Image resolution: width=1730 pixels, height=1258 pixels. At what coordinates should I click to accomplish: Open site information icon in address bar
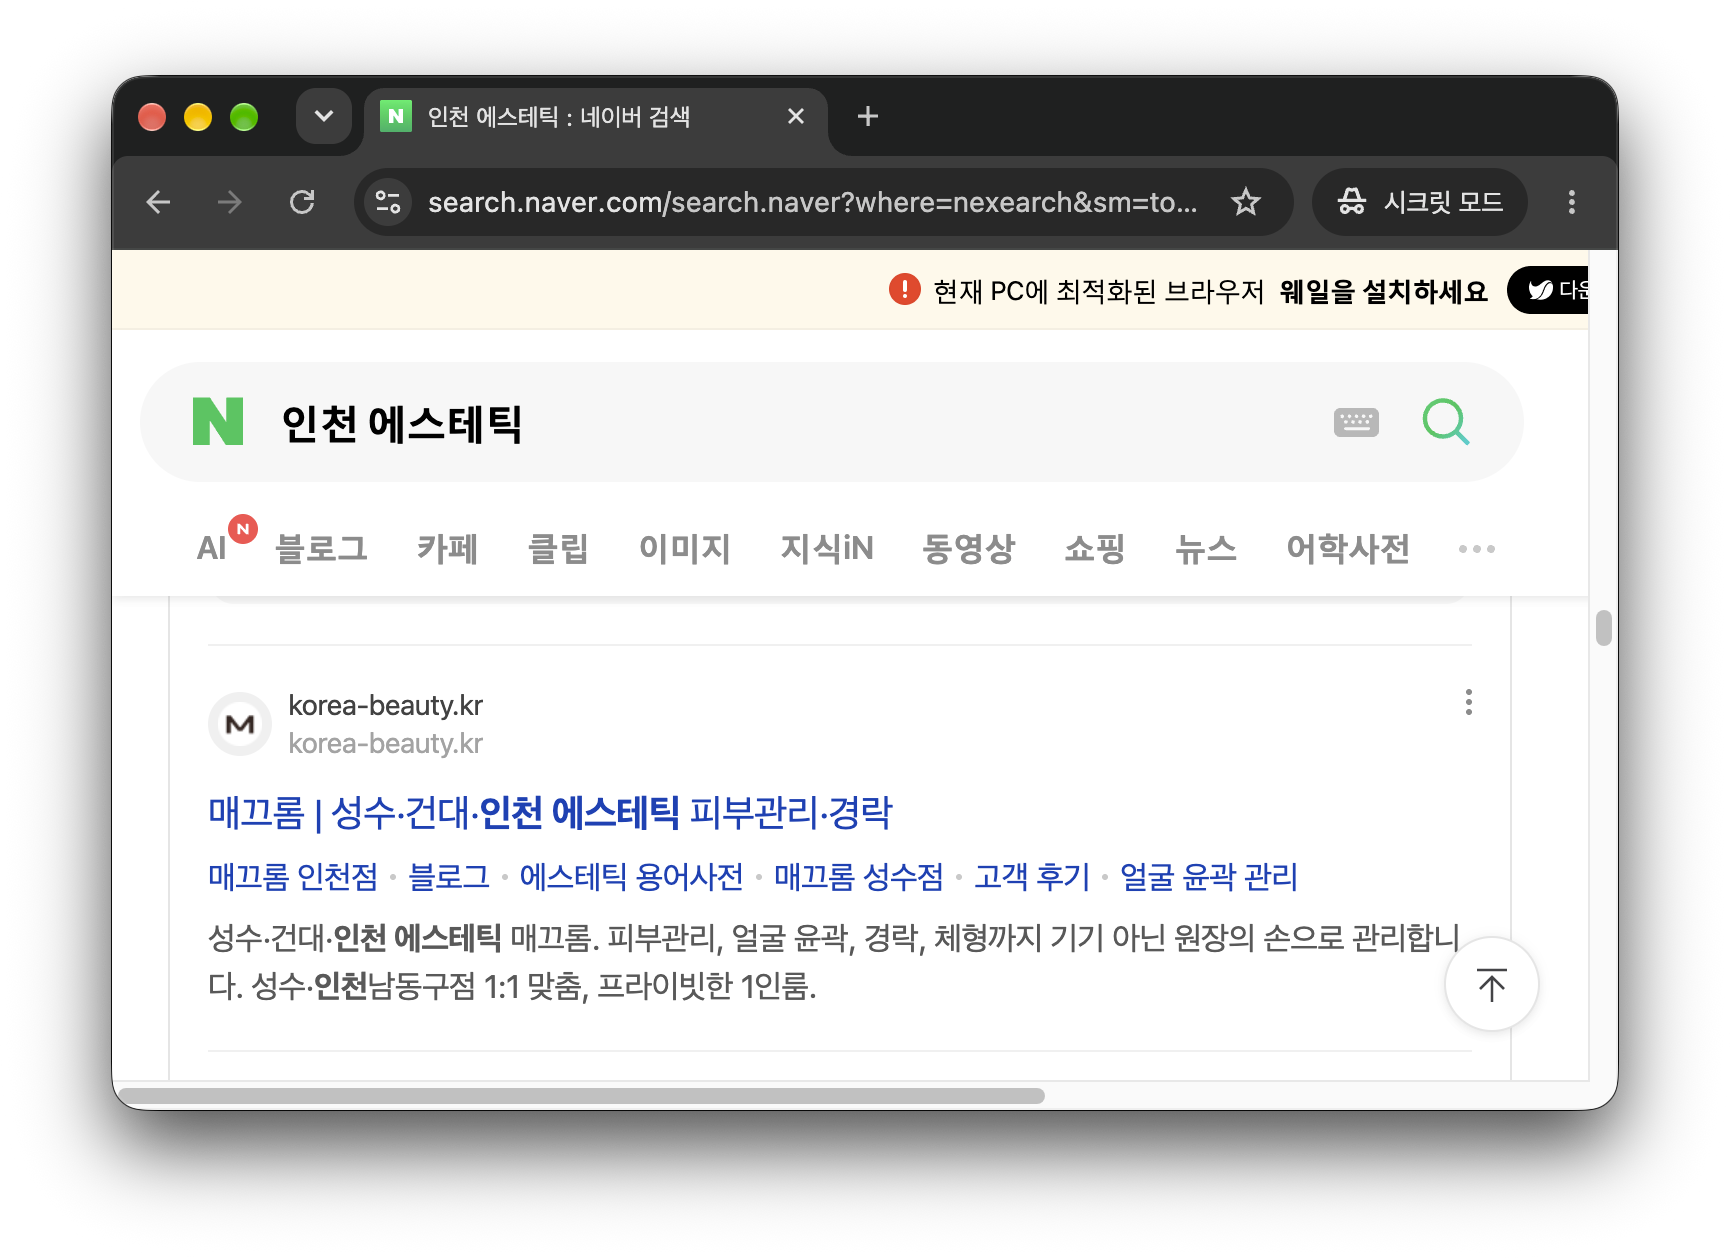coord(388,203)
